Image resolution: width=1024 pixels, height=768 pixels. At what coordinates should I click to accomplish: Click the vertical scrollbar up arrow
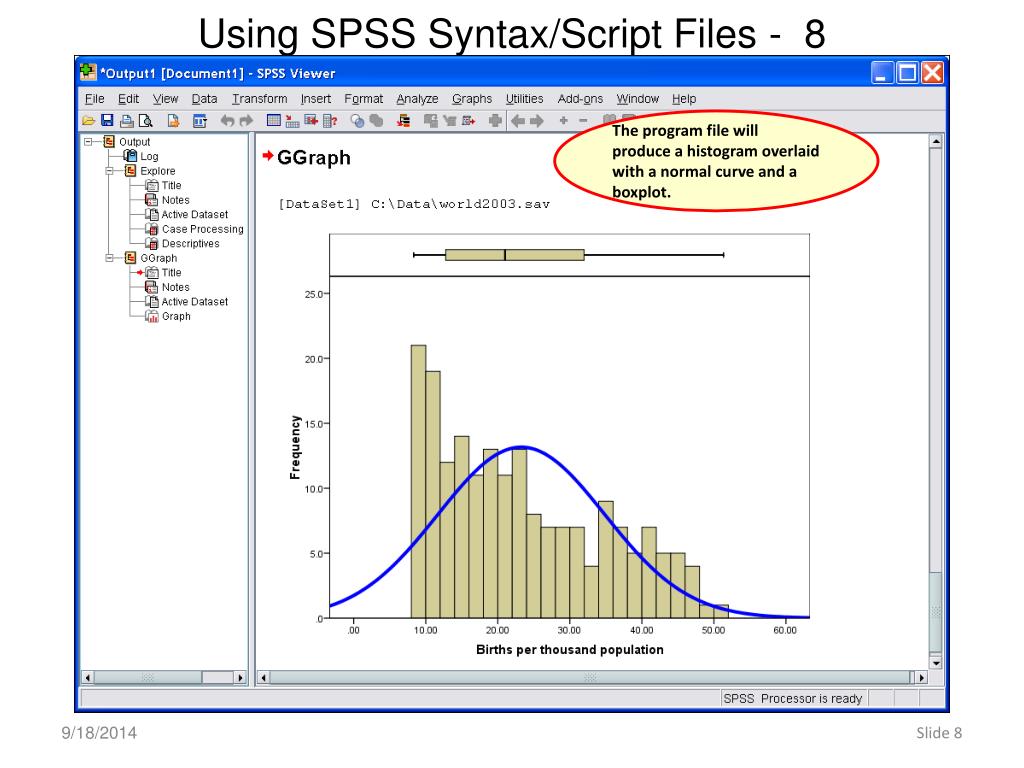pyautogui.click(x=936, y=141)
